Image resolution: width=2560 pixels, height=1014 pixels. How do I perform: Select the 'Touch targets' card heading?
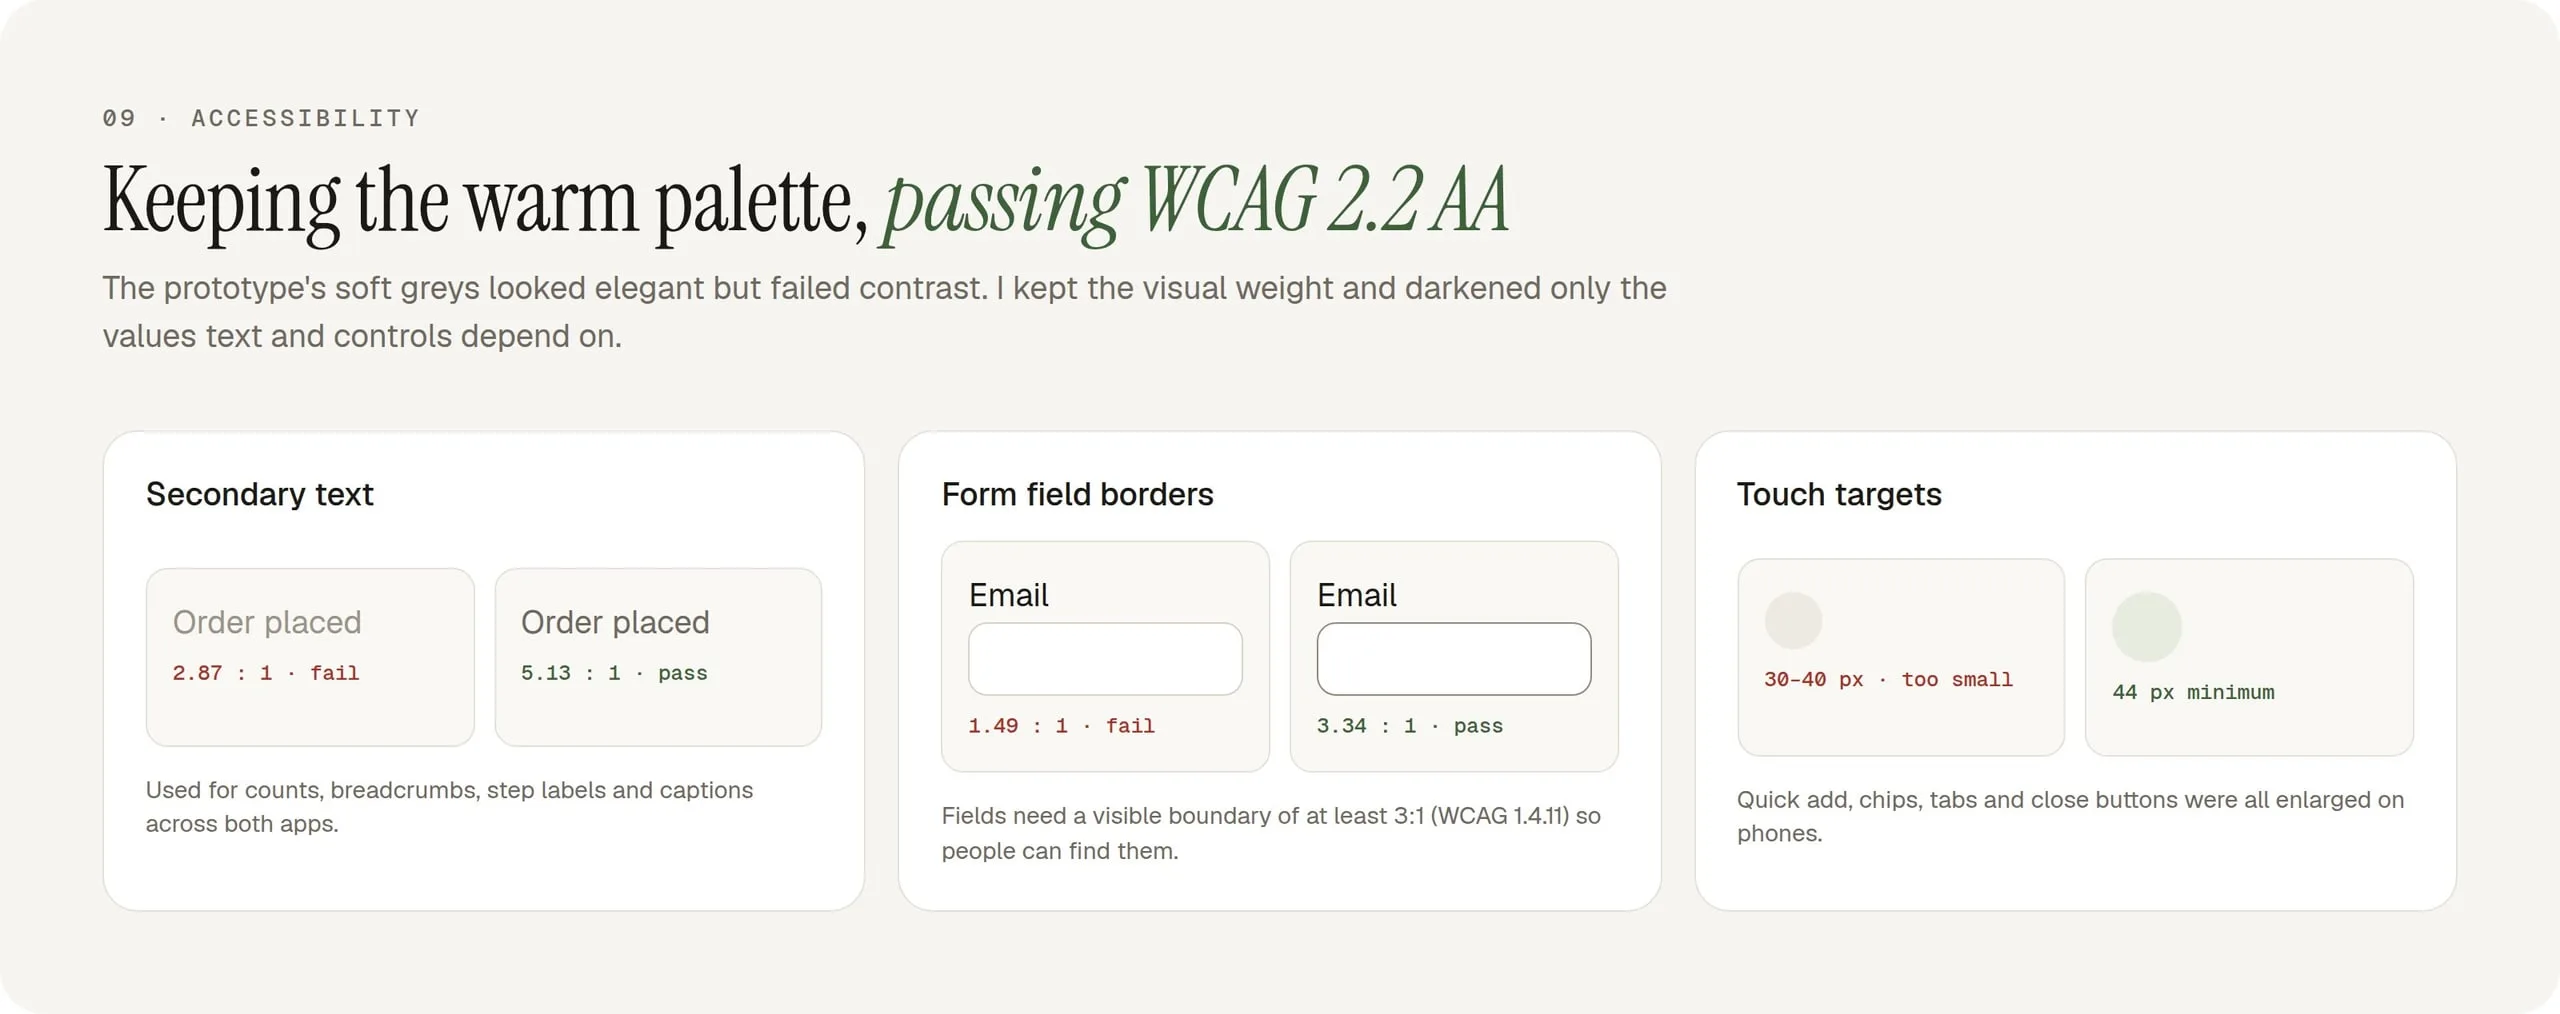click(x=1839, y=494)
